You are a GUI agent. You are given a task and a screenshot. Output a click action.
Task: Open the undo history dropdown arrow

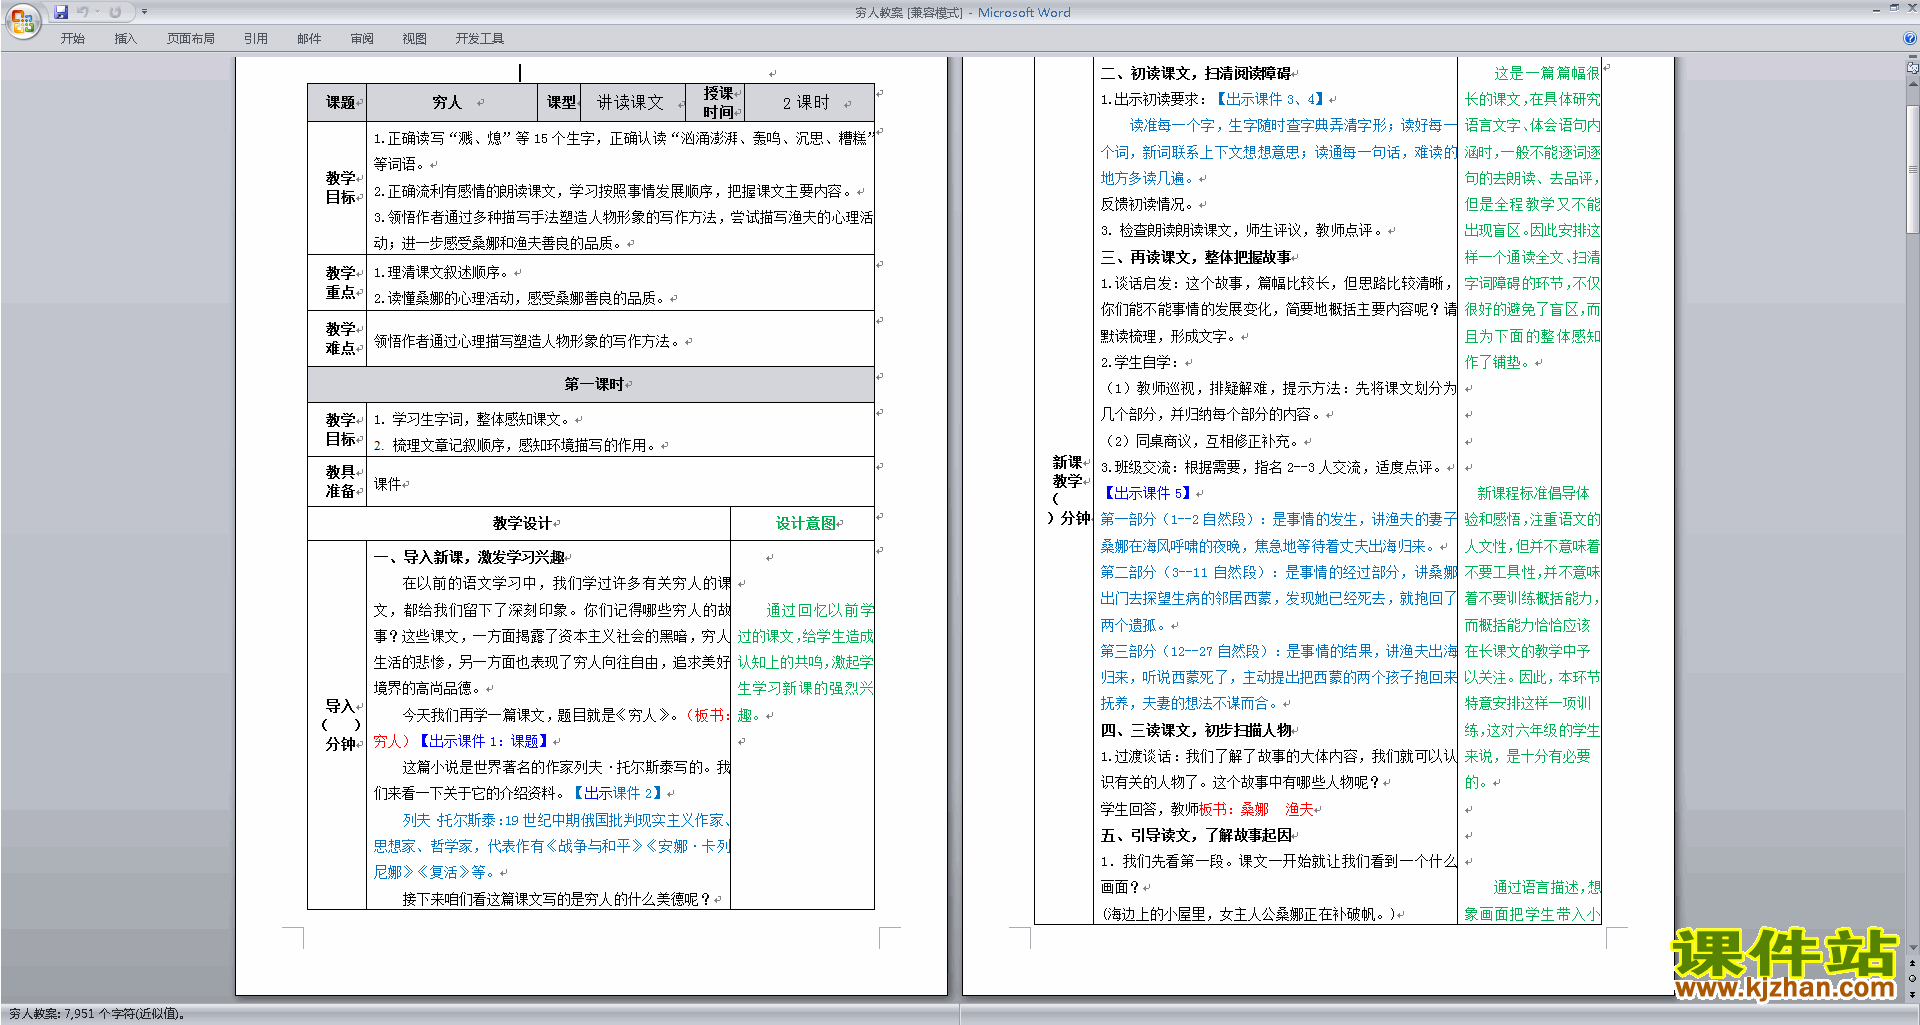point(98,12)
